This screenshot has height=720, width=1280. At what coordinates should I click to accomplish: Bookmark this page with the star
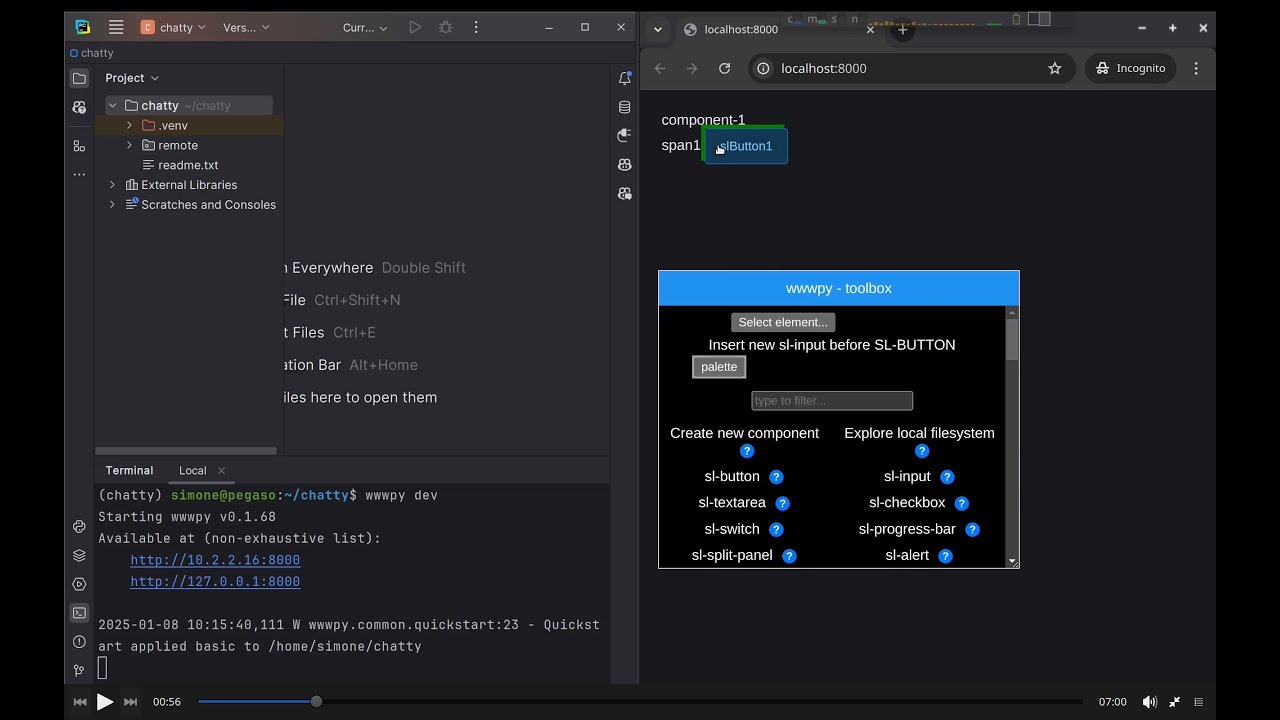click(x=1054, y=68)
